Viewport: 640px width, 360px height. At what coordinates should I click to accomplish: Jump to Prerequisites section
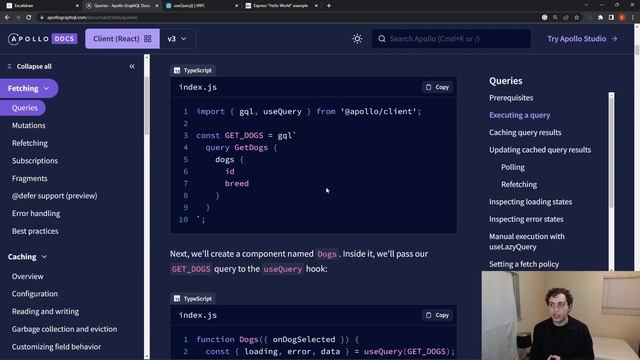pos(511,98)
